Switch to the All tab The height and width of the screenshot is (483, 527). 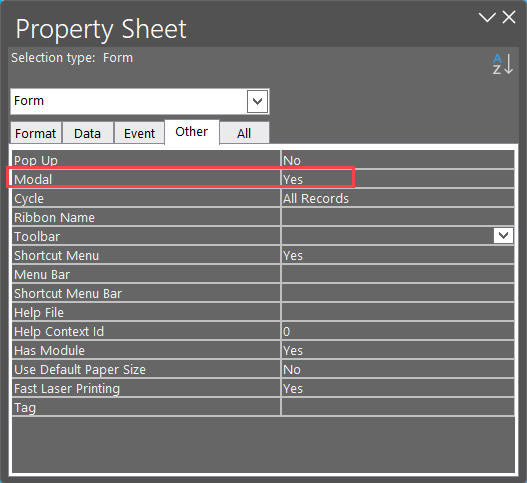pos(244,133)
